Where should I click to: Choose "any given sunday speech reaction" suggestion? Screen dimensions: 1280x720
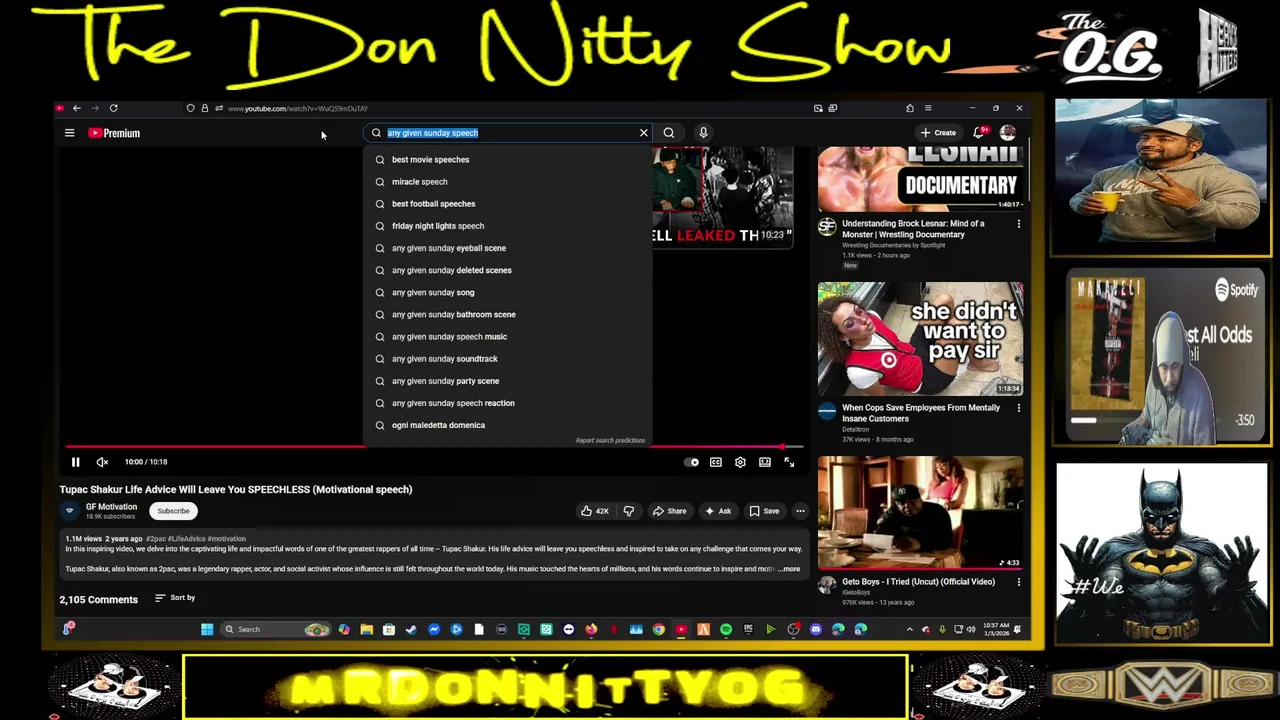pyautogui.click(x=508, y=403)
